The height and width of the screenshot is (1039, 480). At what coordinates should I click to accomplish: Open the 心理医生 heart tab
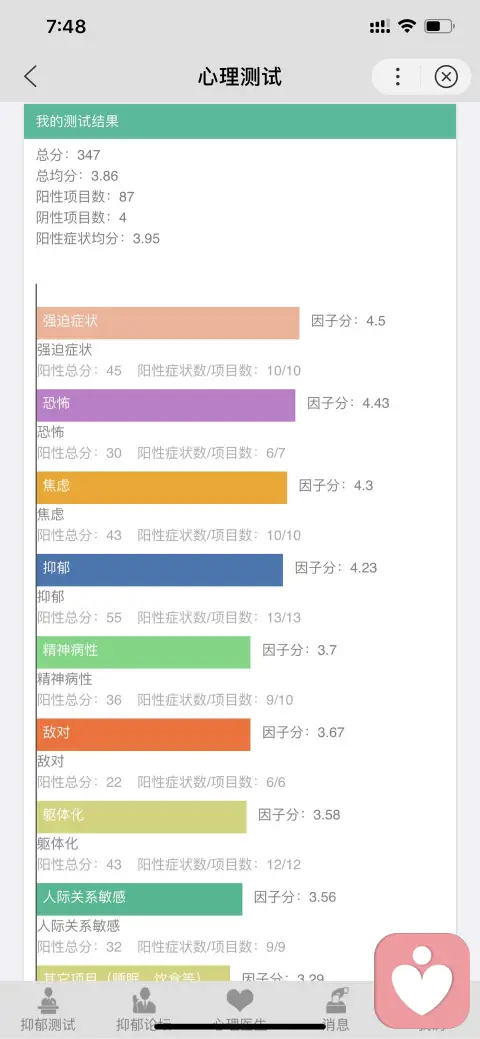pos(240,1009)
